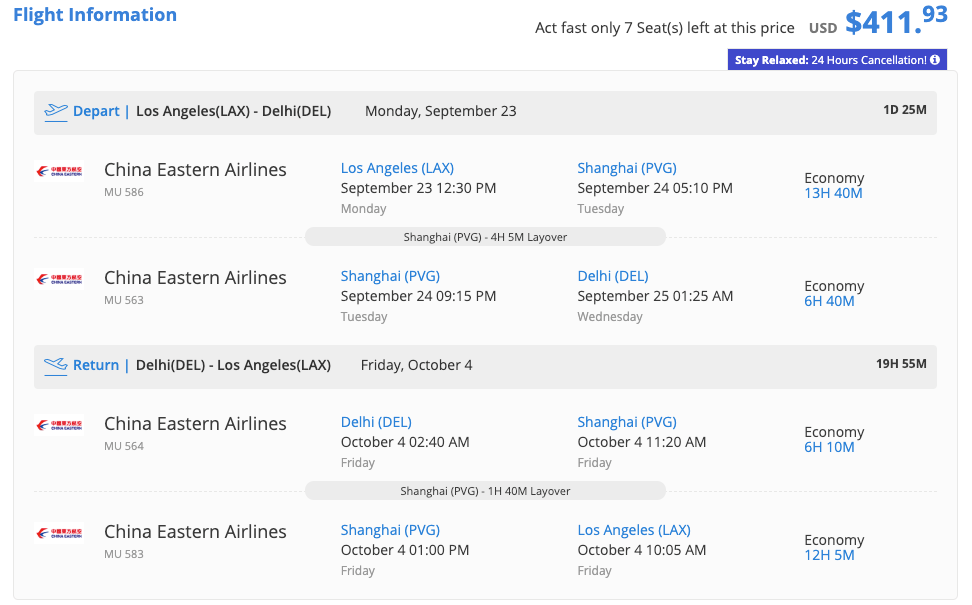Click China Eastern logo for flight MU 586
The height and width of the screenshot is (605, 972).
tap(59, 171)
